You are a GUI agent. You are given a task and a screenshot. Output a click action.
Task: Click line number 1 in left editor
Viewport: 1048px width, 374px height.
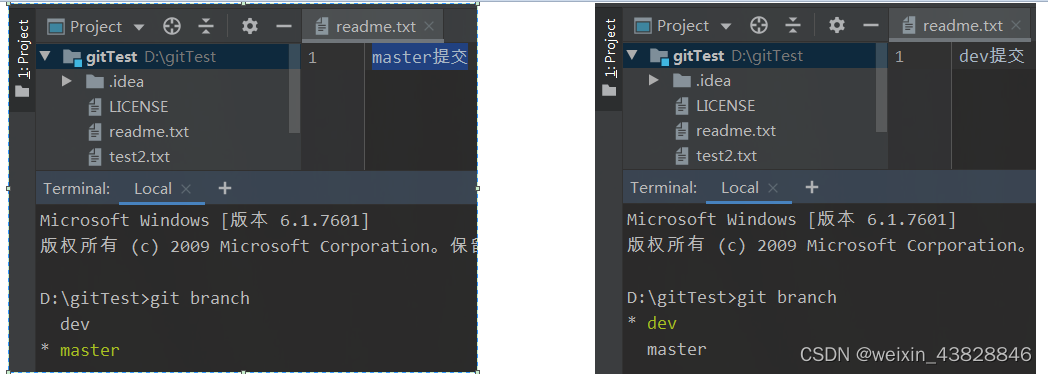coord(312,58)
